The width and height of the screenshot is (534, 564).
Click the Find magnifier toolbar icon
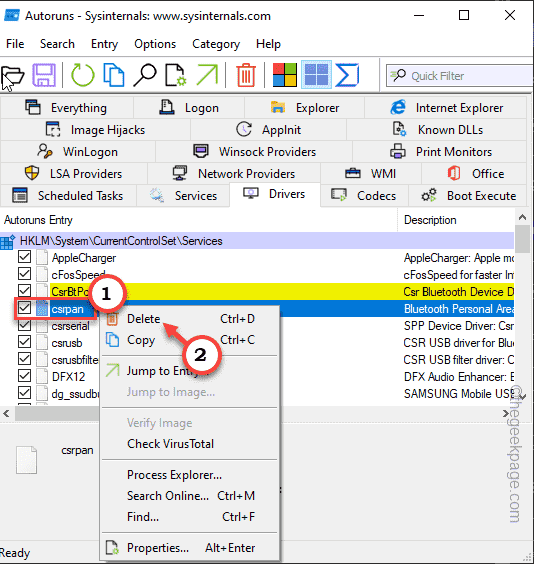coord(145,75)
